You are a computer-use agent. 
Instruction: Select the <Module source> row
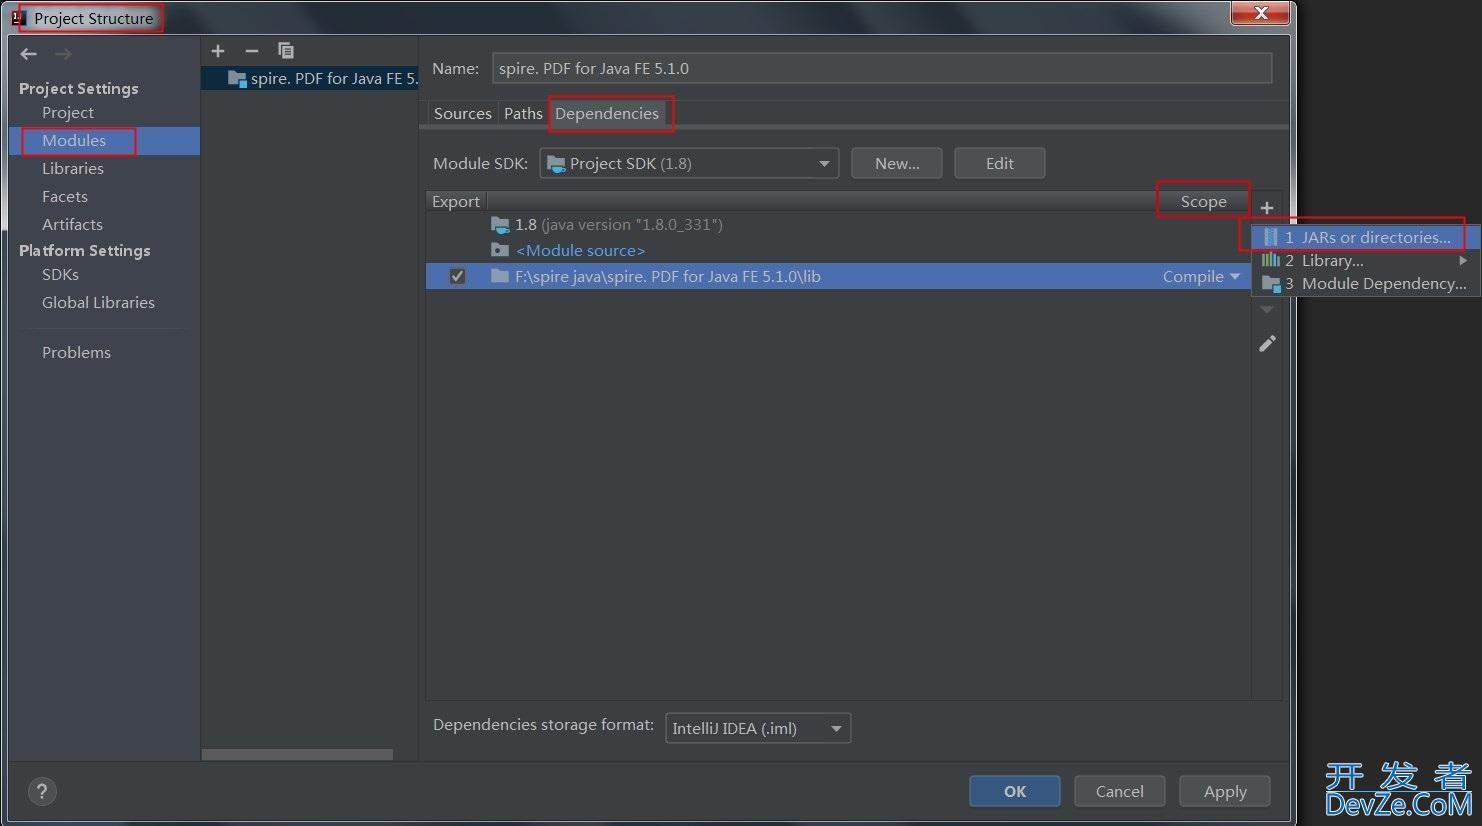(x=838, y=250)
